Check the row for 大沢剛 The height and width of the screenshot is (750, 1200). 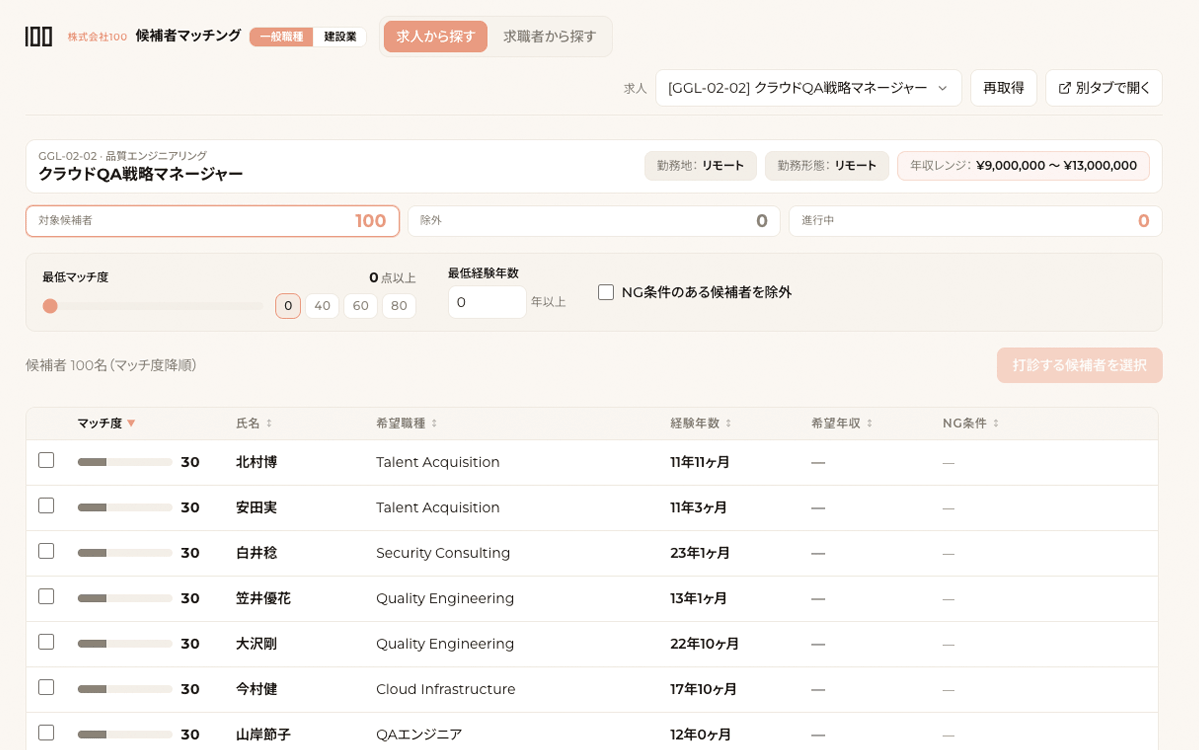point(46,642)
